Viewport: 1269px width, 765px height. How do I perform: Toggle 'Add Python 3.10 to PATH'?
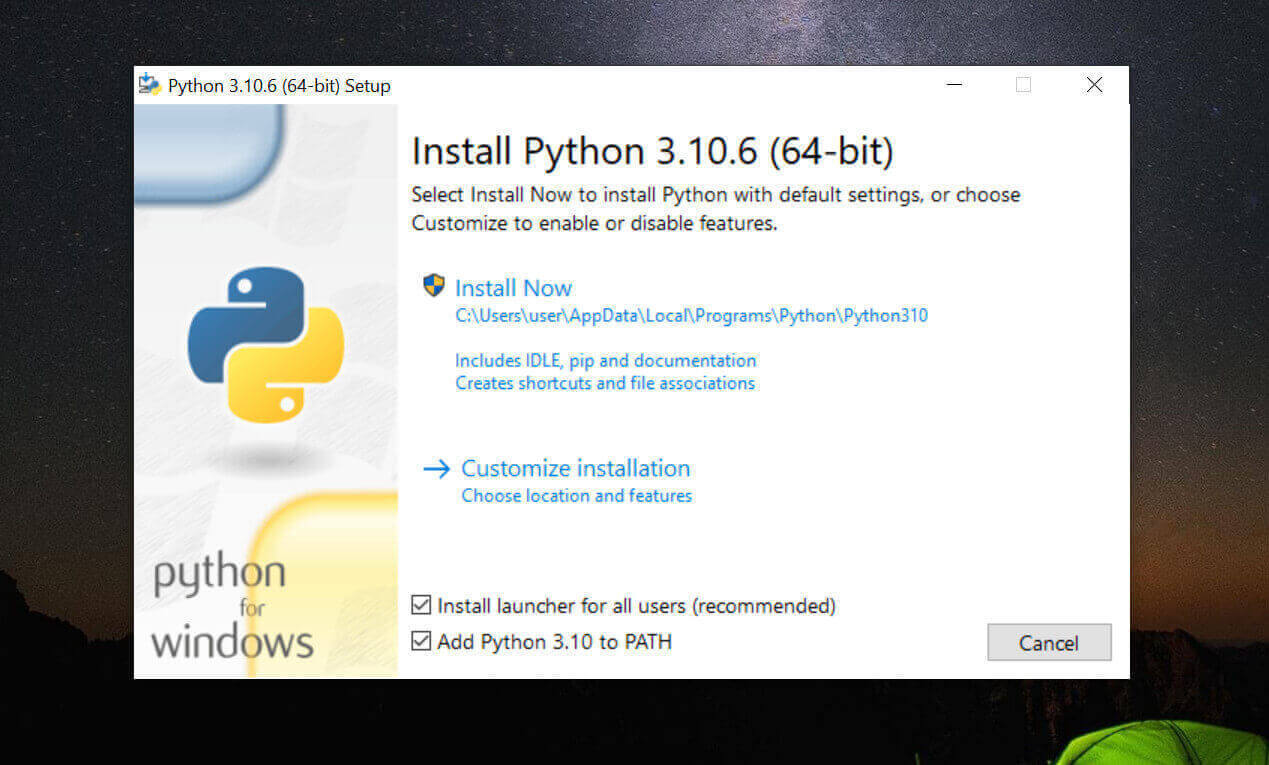coord(421,641)
